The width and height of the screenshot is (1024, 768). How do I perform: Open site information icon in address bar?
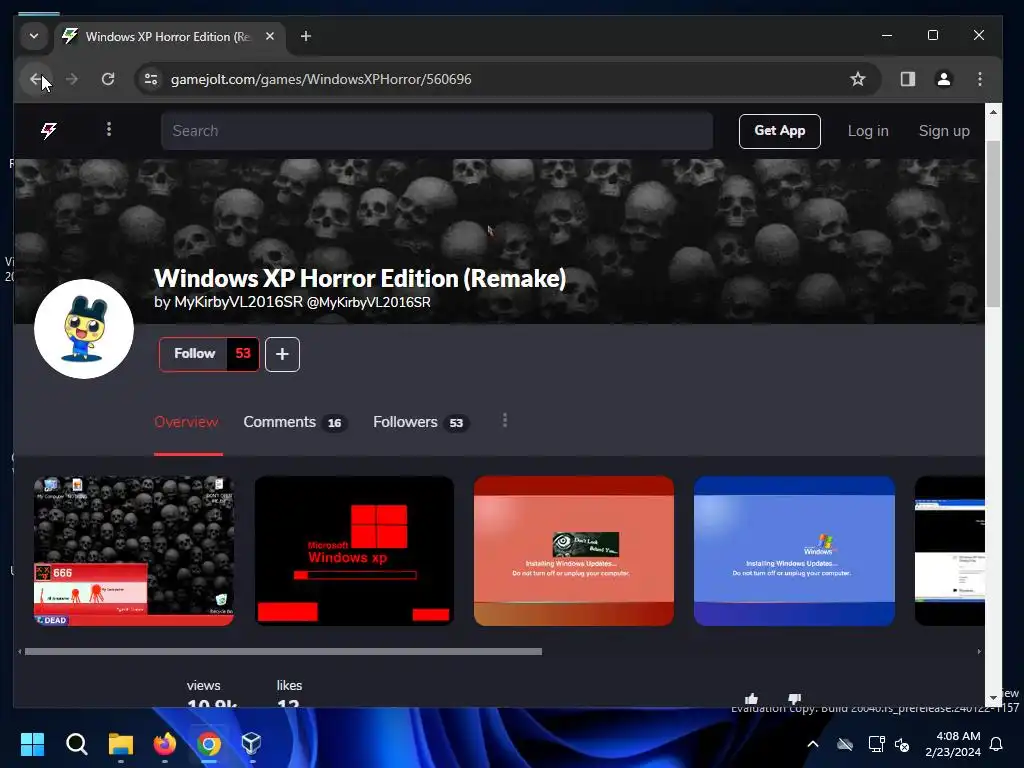coord(151,79)
